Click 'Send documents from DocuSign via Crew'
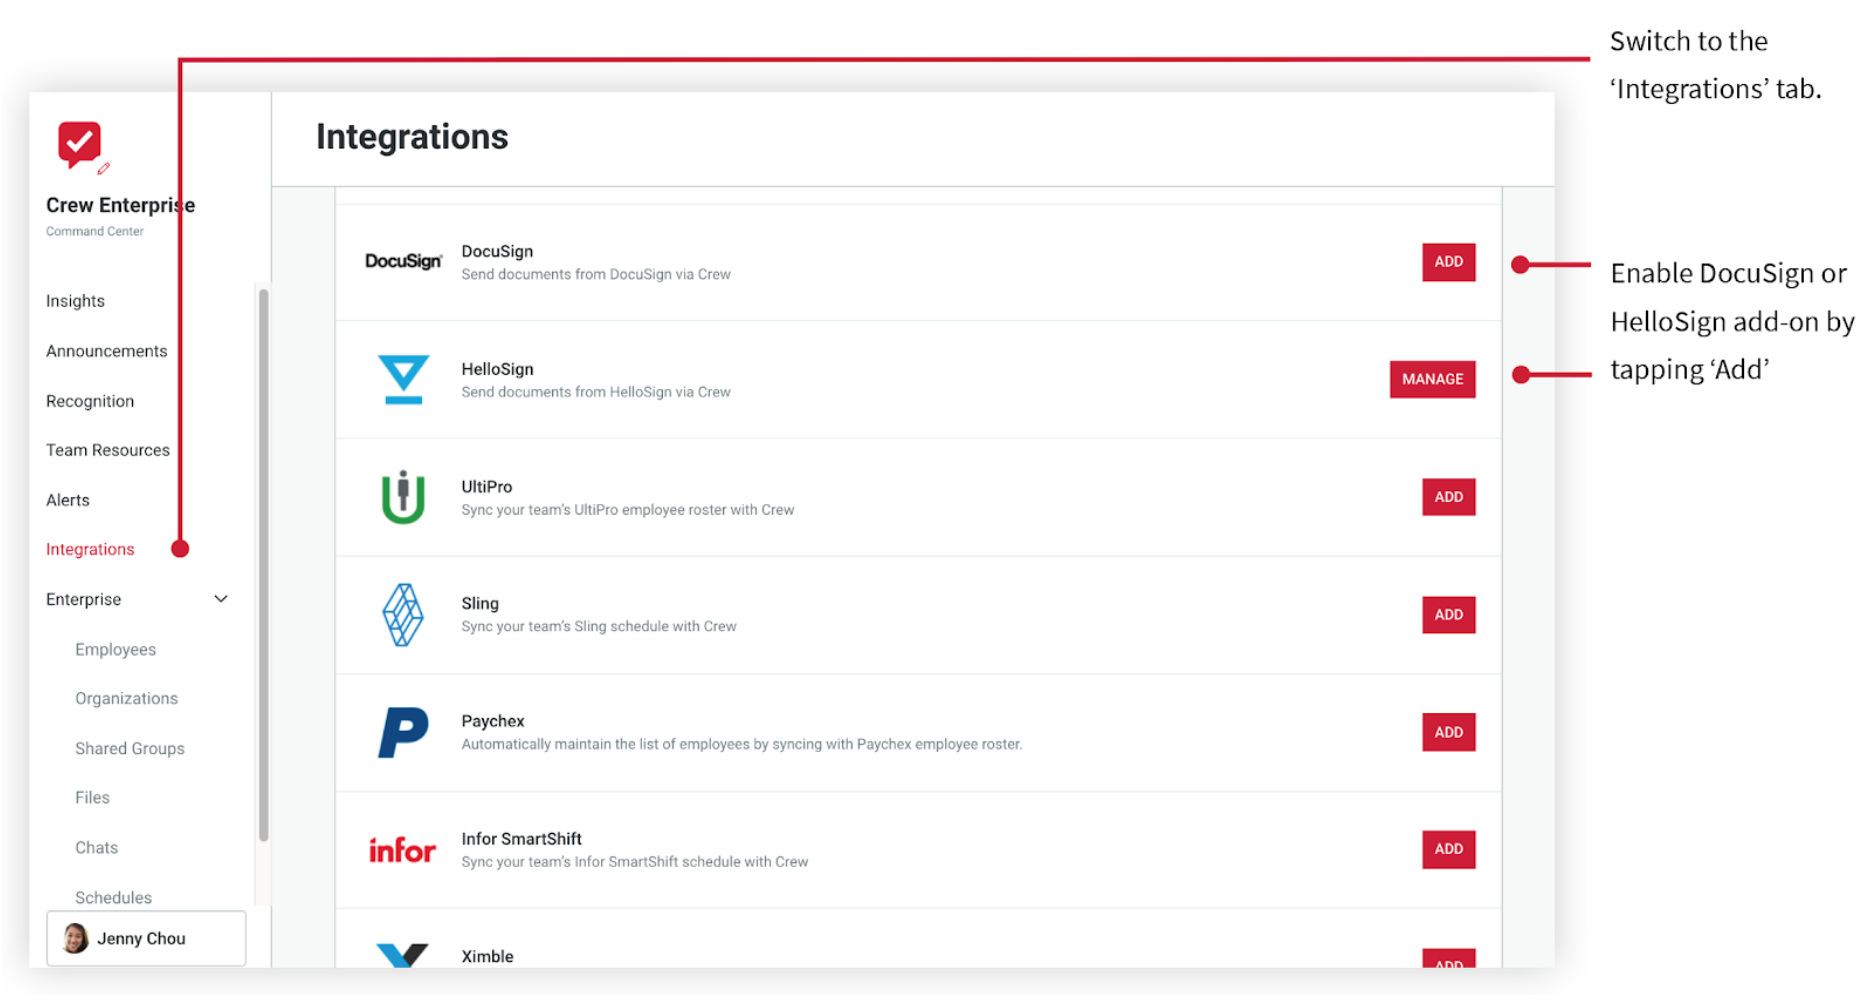The width and height of the screenshot is (1872, 1002). [596, 274]
